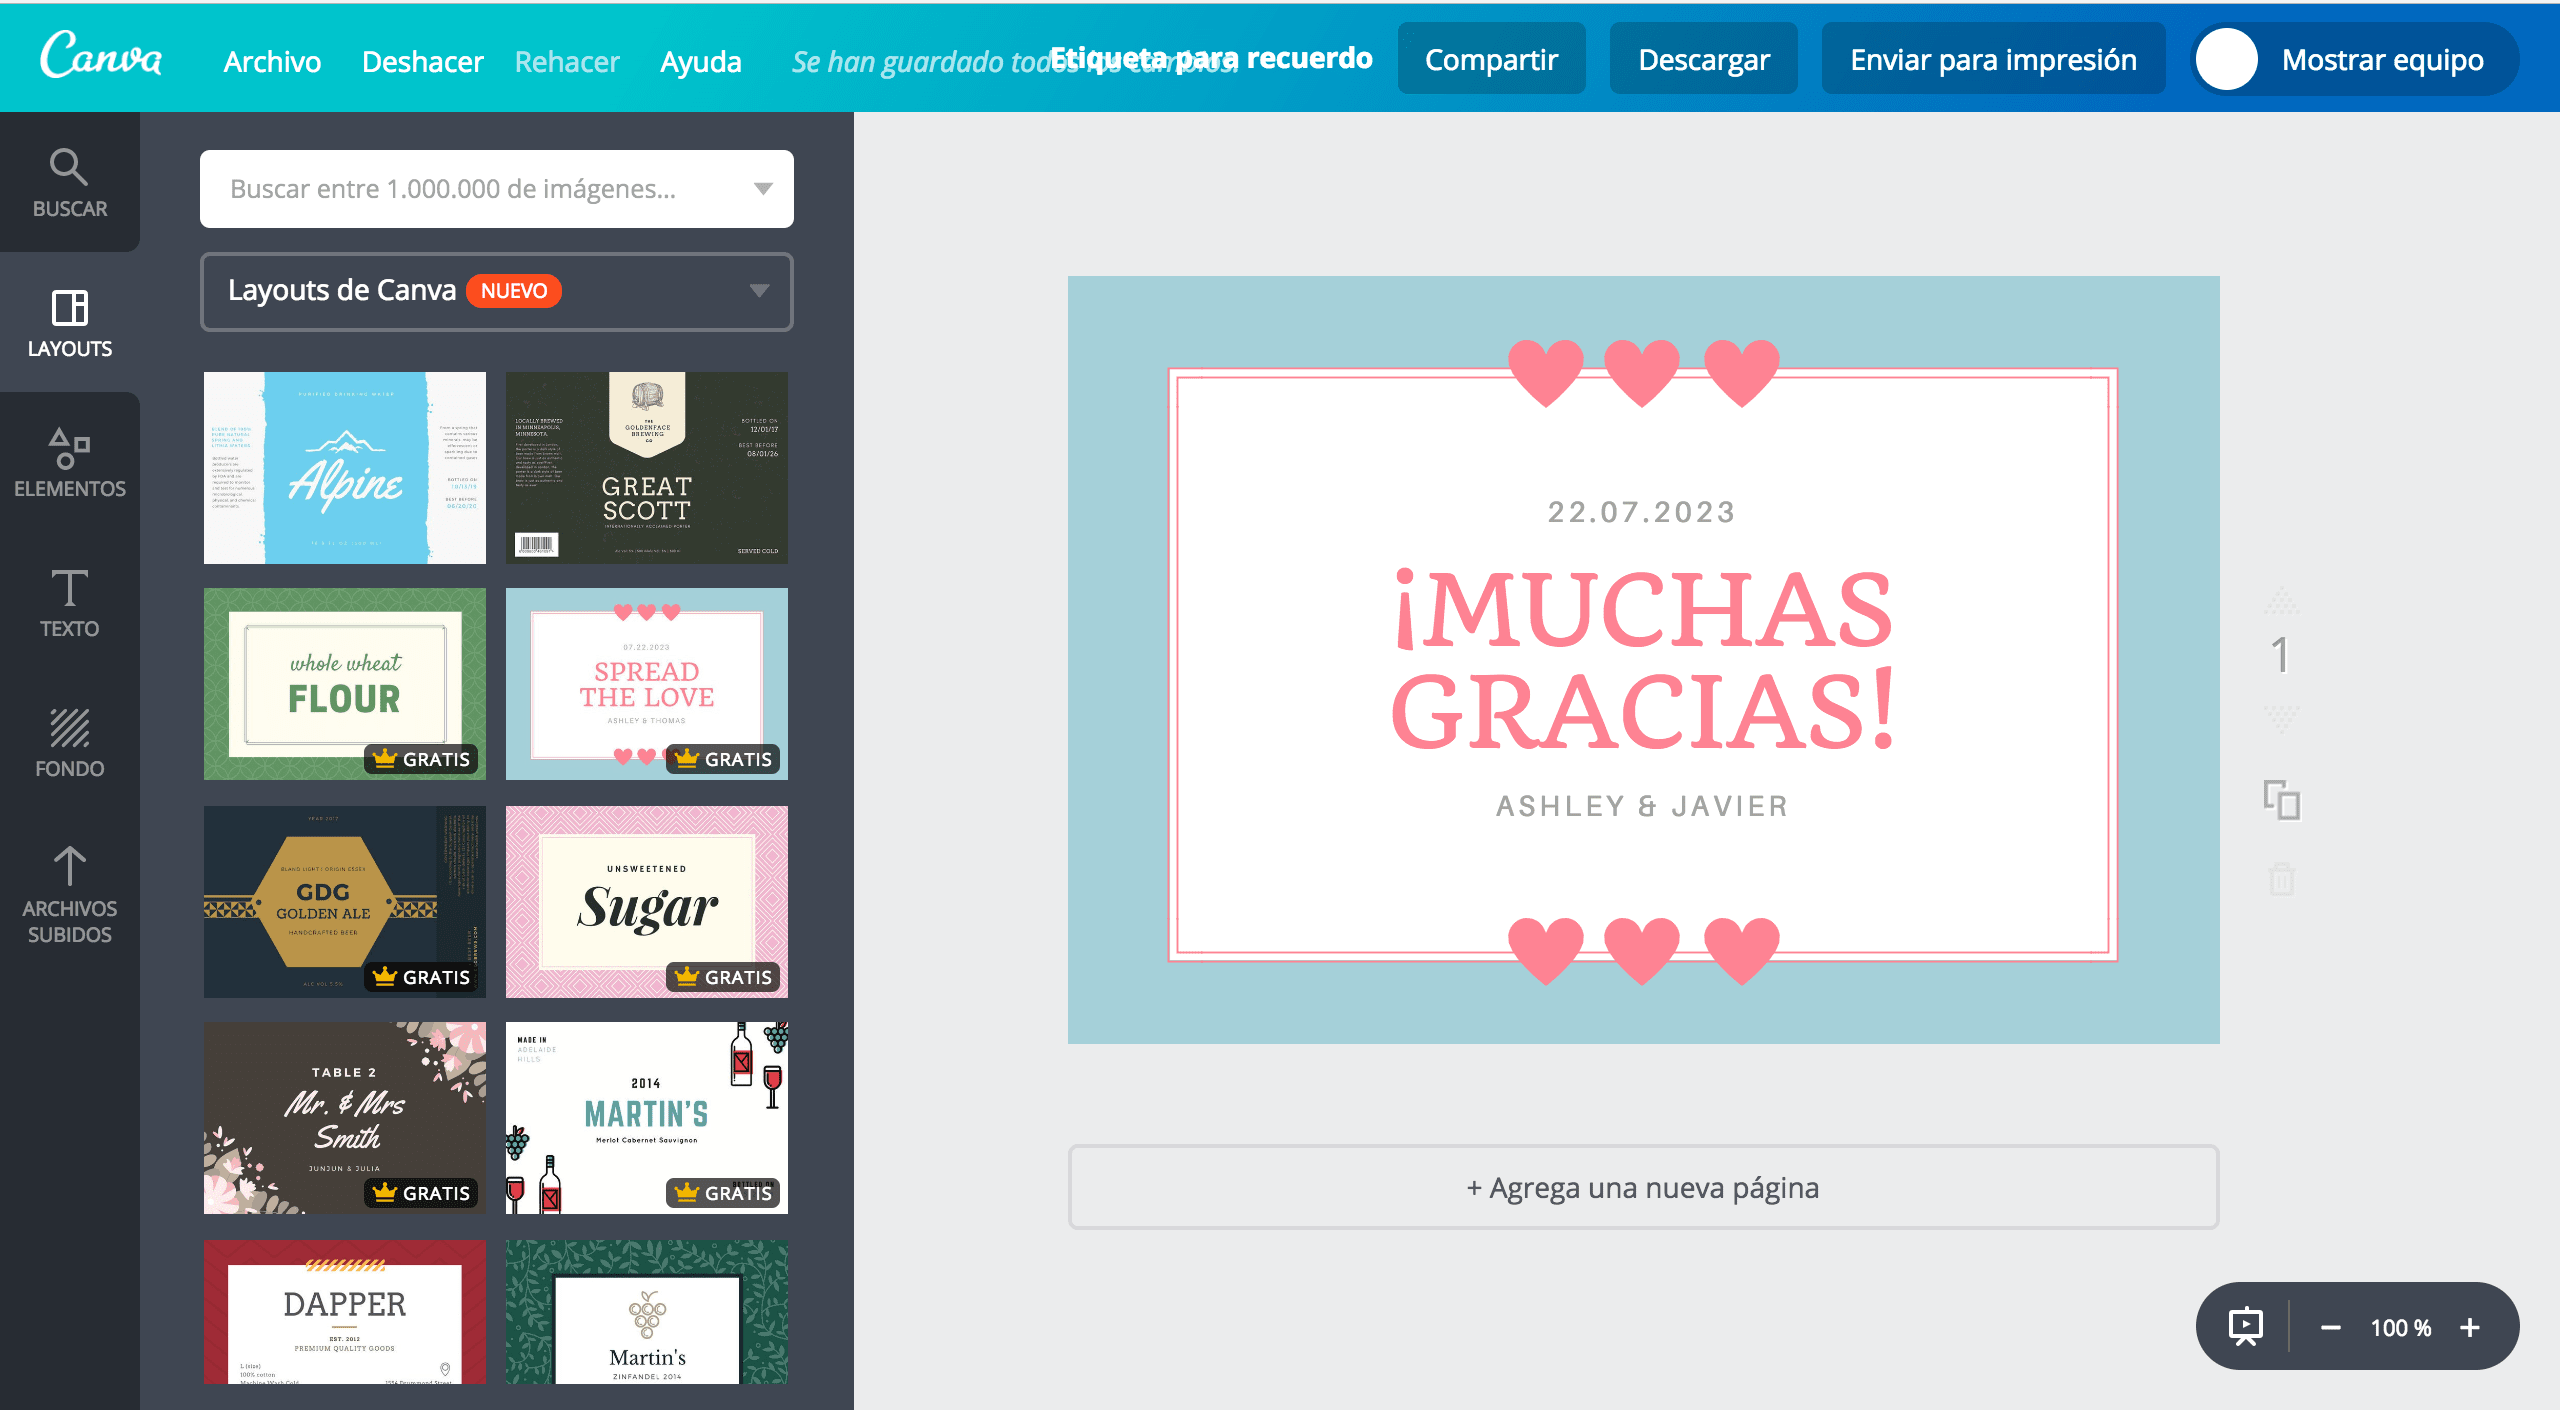Select the Texto tool
This screenshot has height=1410, width=2560.
click(x=69, y=603)
